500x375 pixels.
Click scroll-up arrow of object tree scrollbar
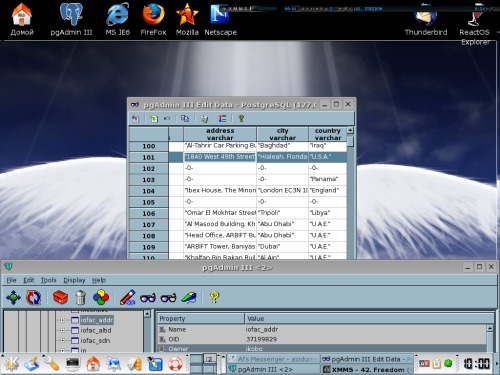(x=147, y=314)
